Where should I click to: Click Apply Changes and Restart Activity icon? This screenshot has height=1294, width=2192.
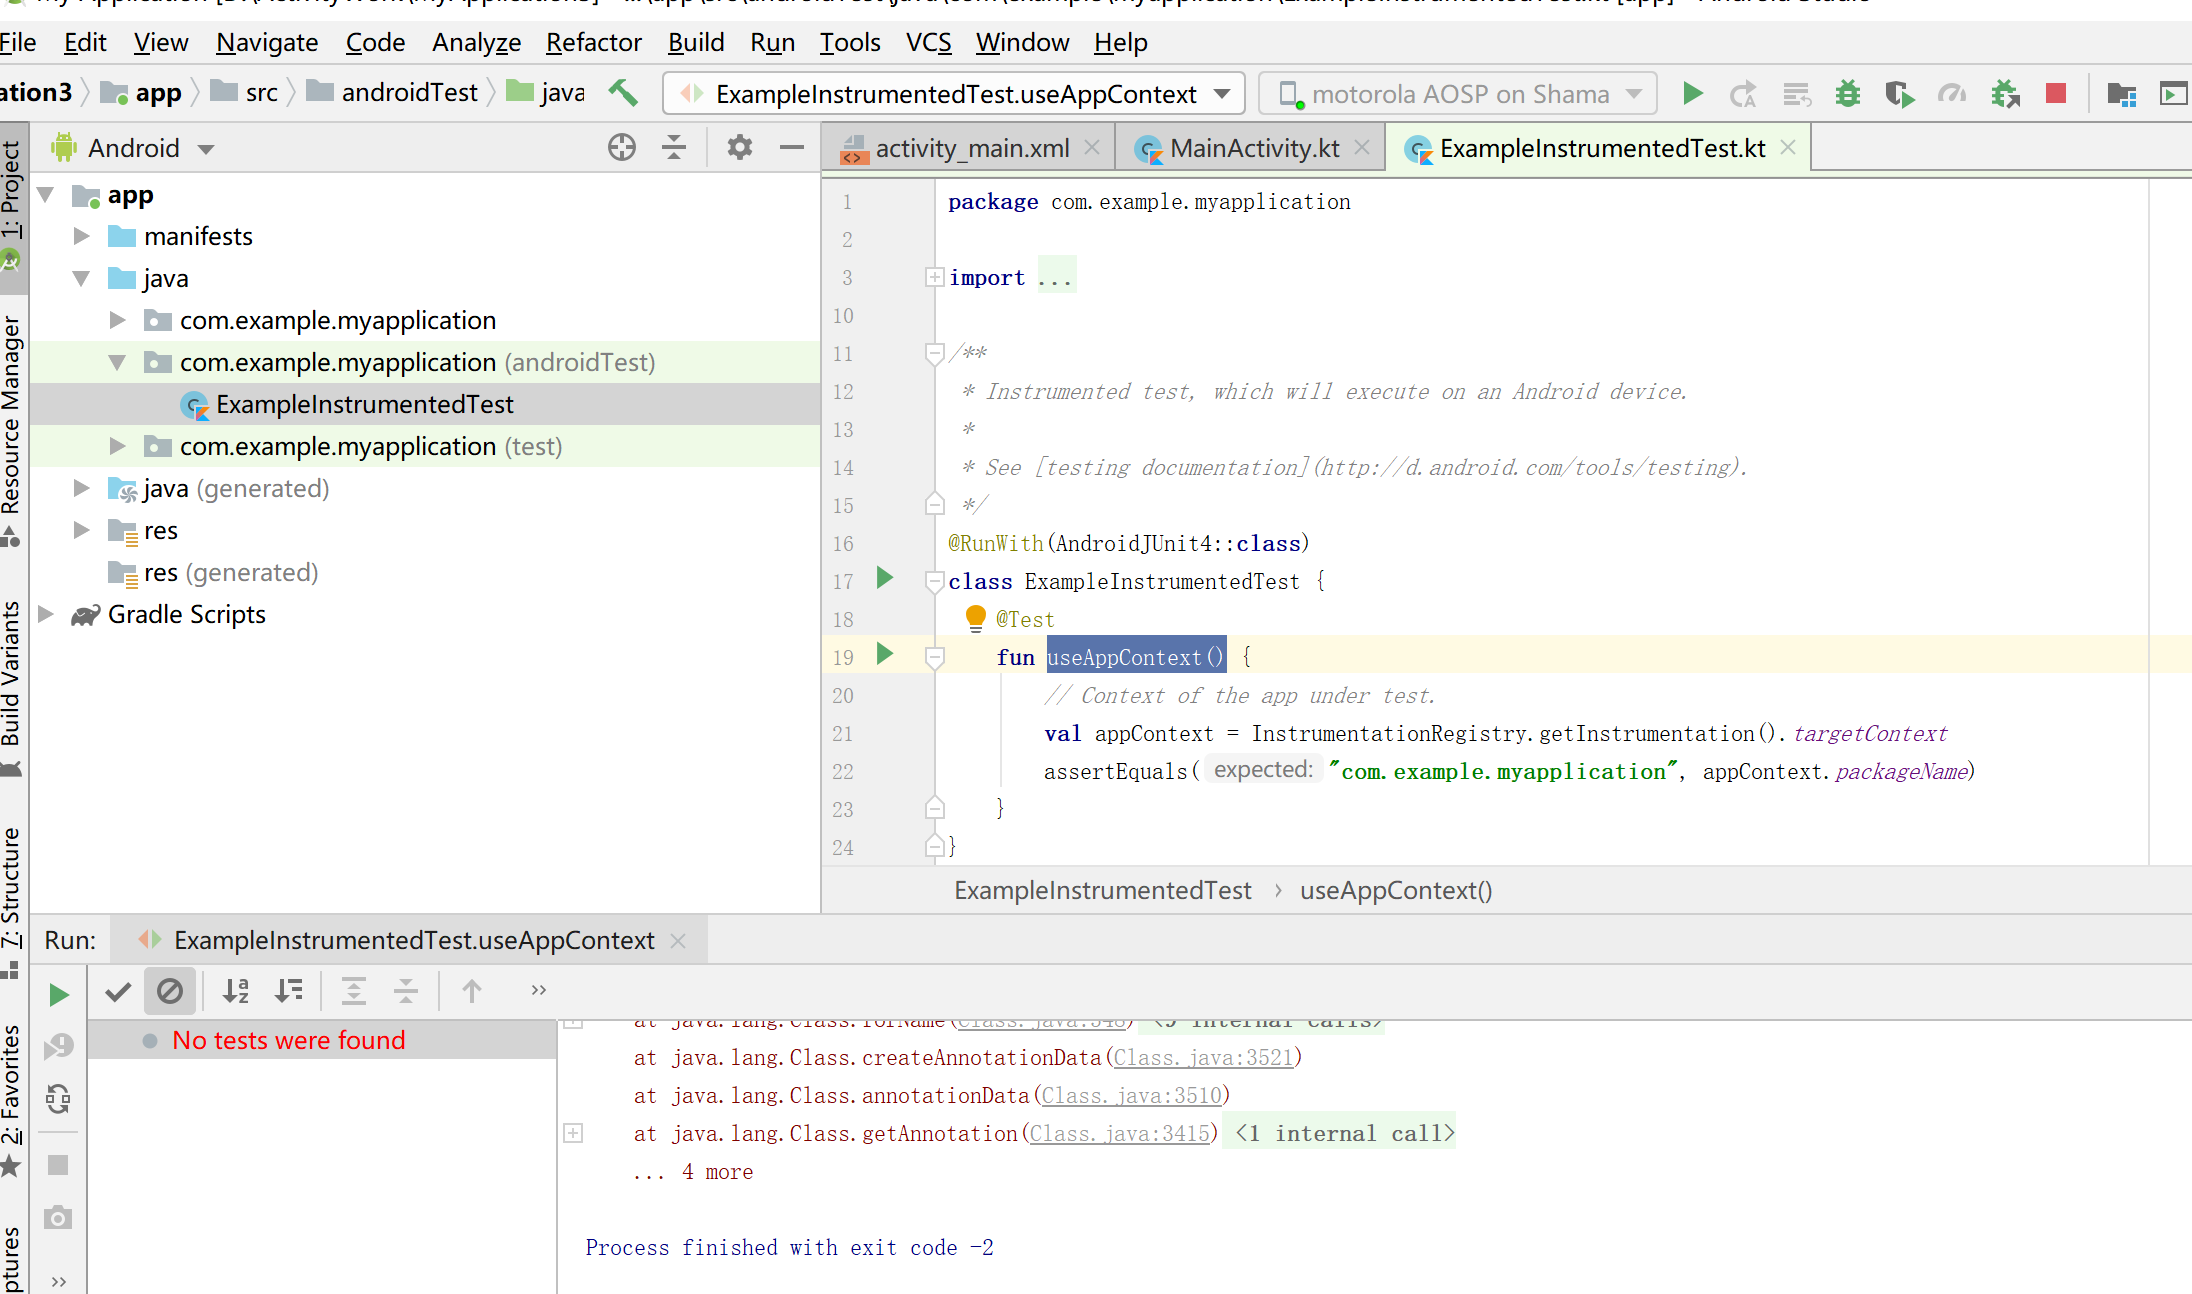pos(1743,94)
